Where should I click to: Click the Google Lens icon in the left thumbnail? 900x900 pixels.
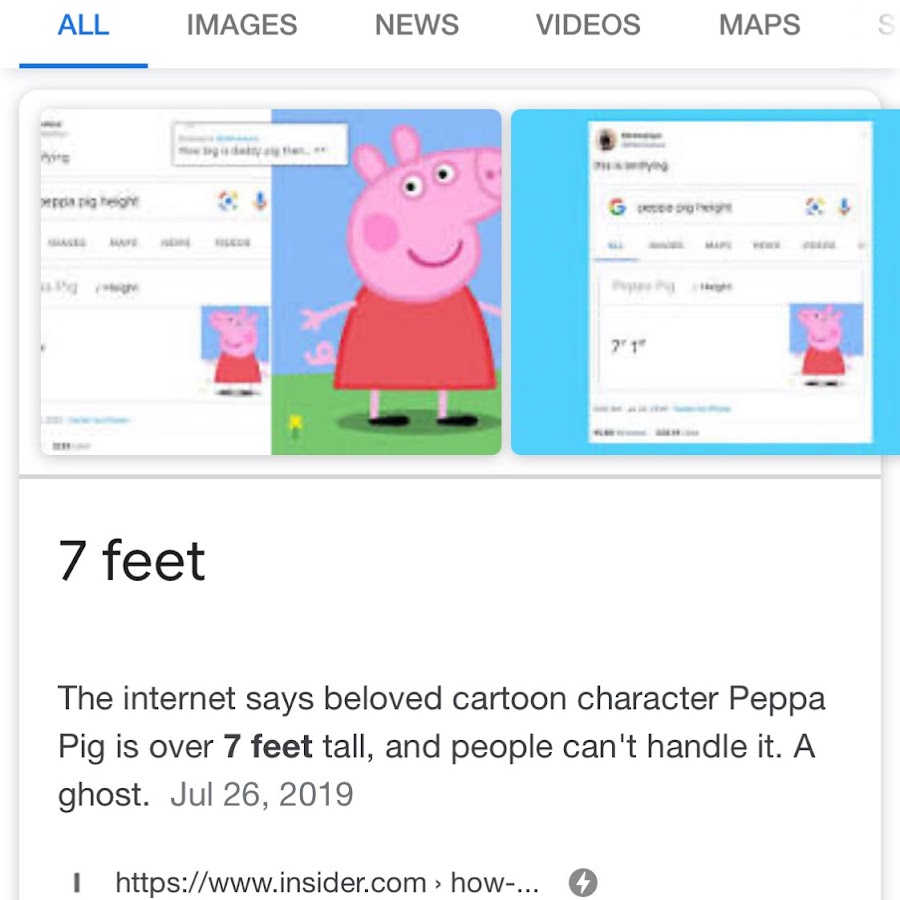(x=229, y=201)
